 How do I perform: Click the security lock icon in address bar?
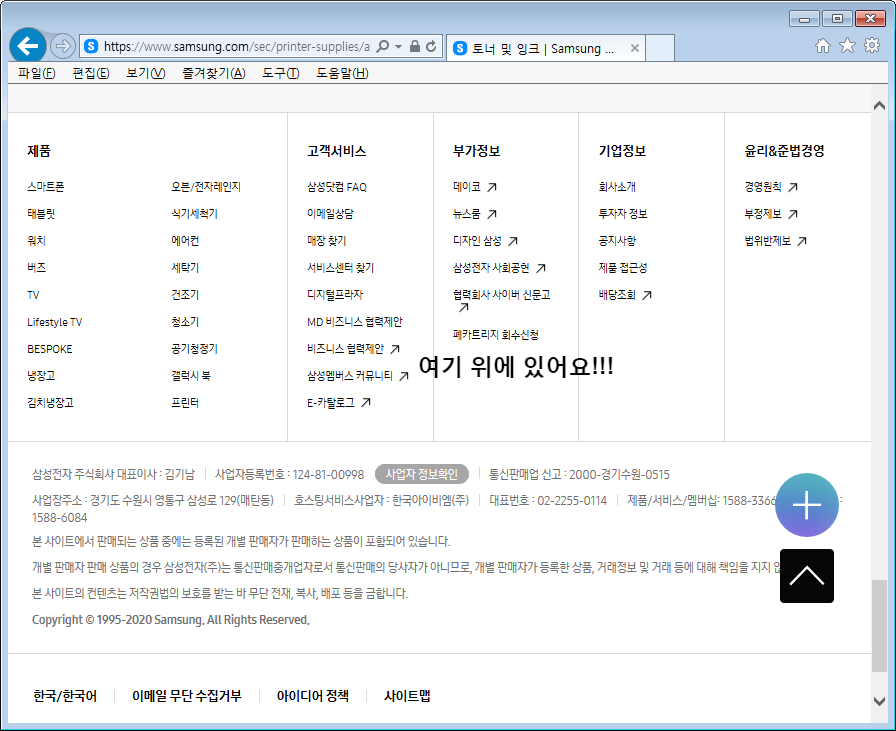tap(415, 46)
